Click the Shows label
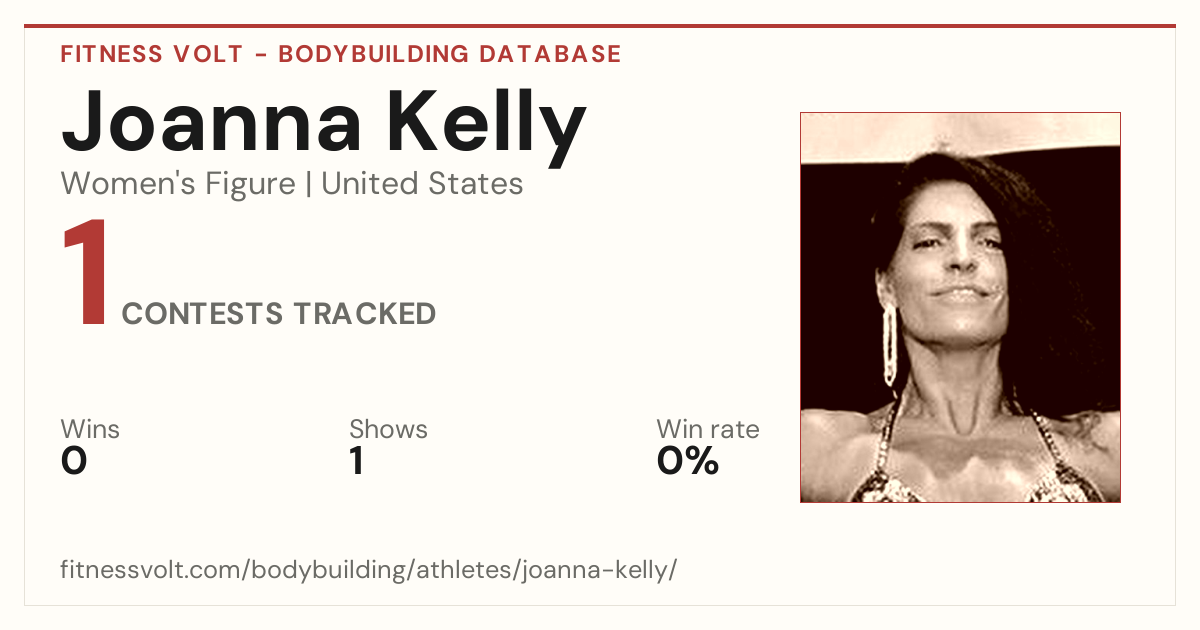The height and width of the screenshot is (630, 1200). (388, 430)
